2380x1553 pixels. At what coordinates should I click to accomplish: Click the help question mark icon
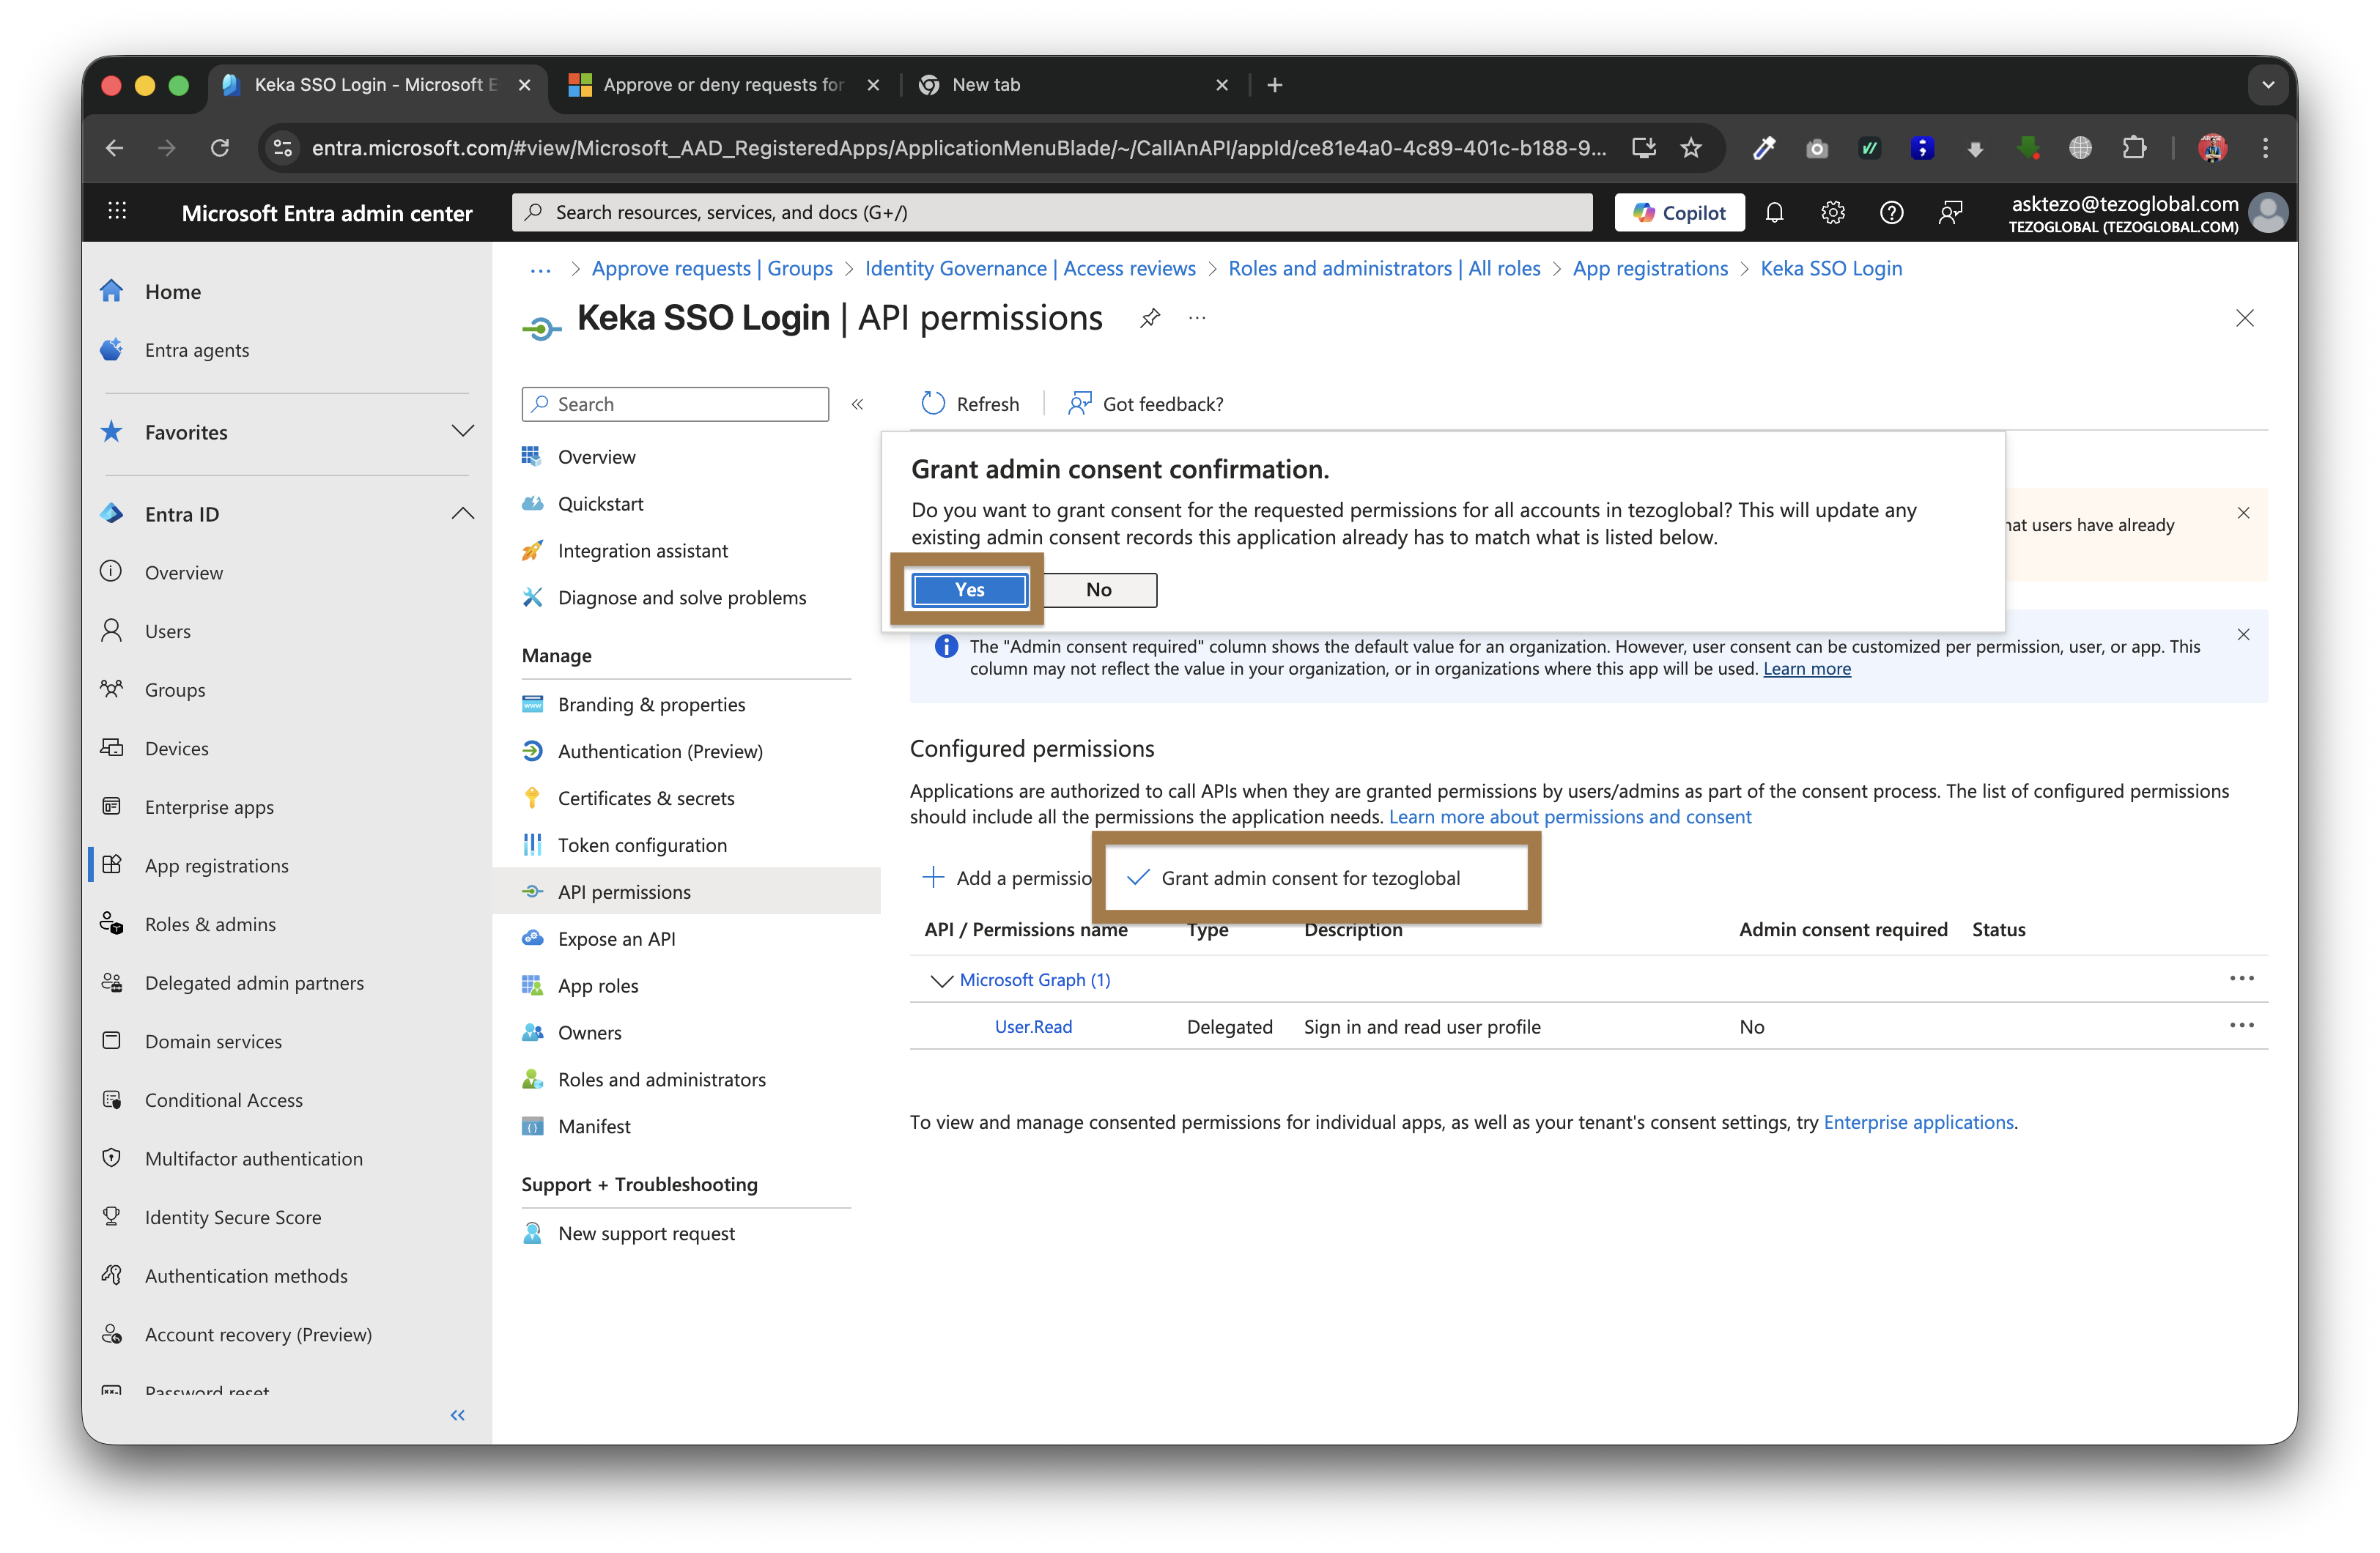1890,212
